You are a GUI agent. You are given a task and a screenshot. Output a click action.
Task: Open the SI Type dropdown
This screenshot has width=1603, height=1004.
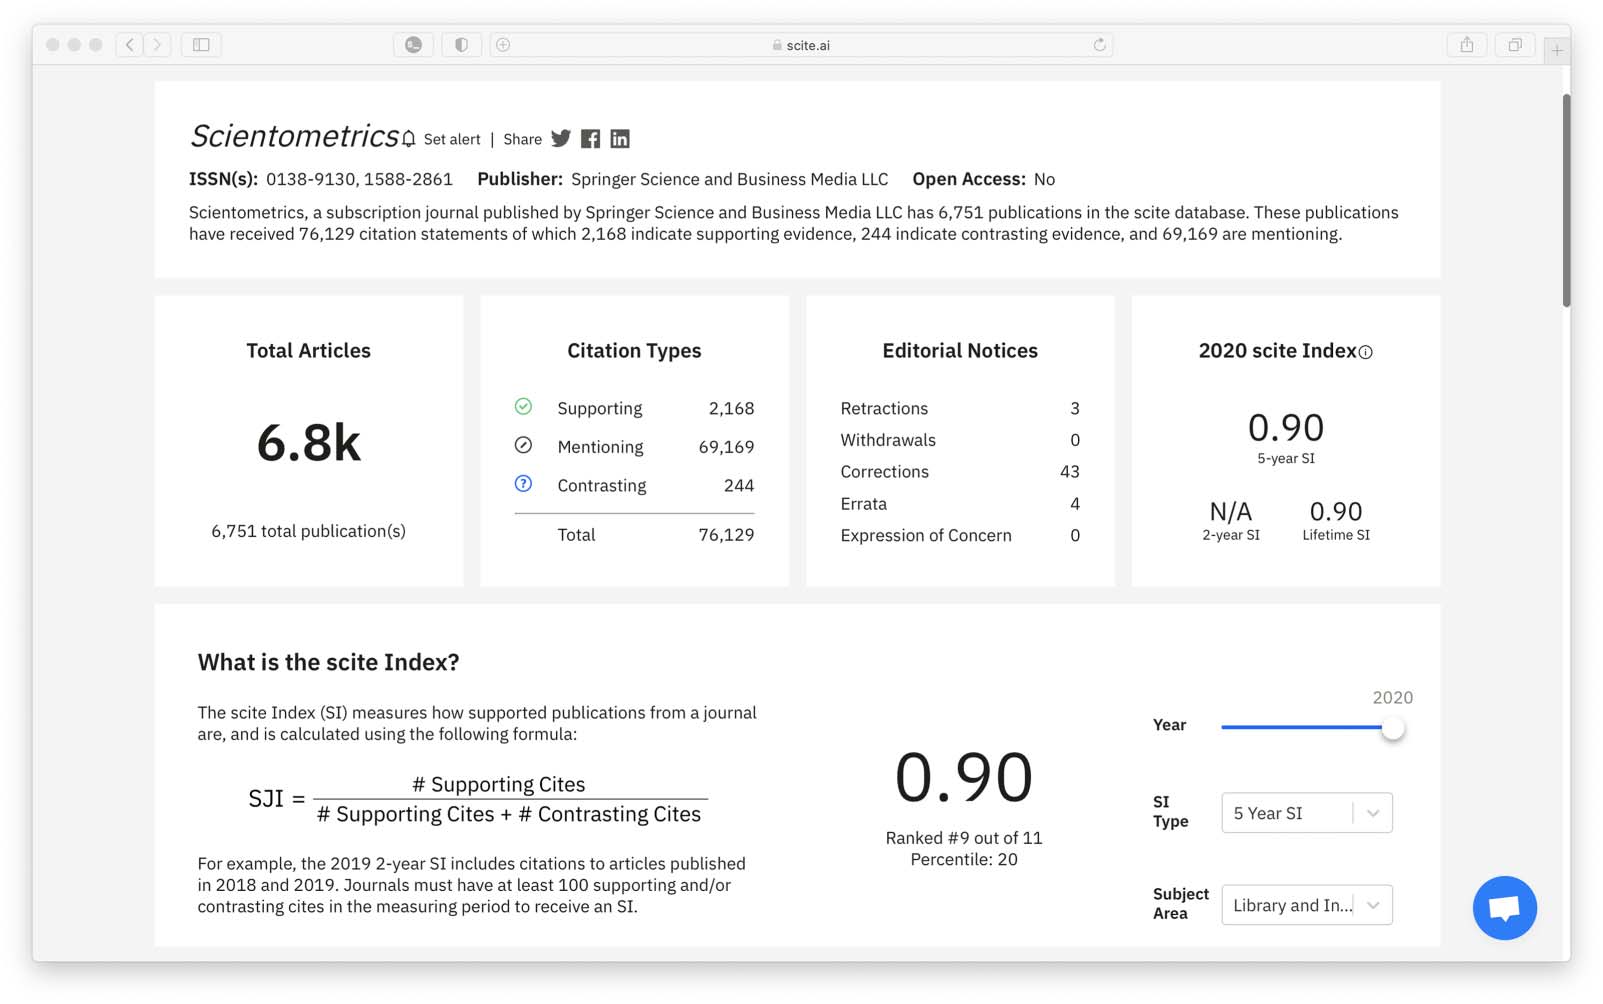coord(1306,813)
